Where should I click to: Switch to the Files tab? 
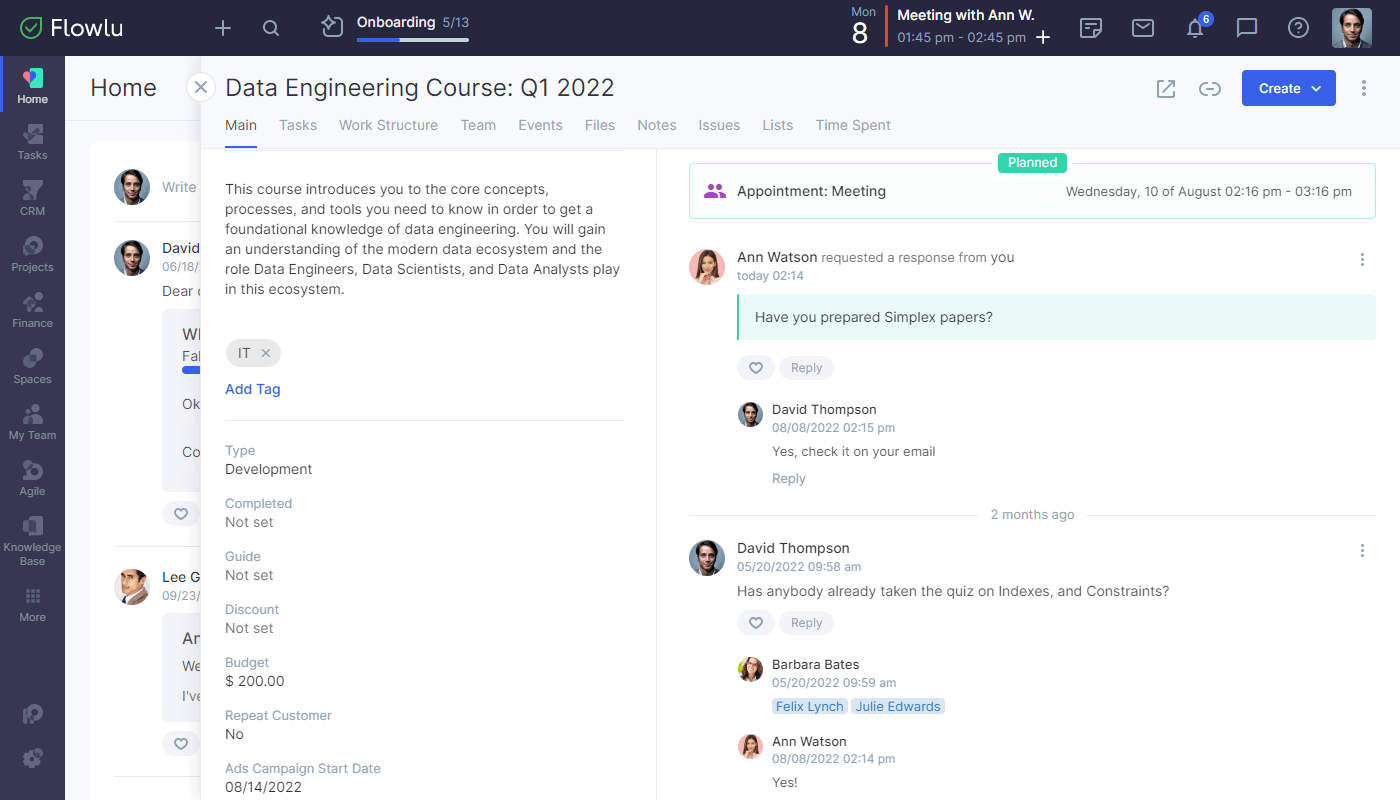(600, 125)
